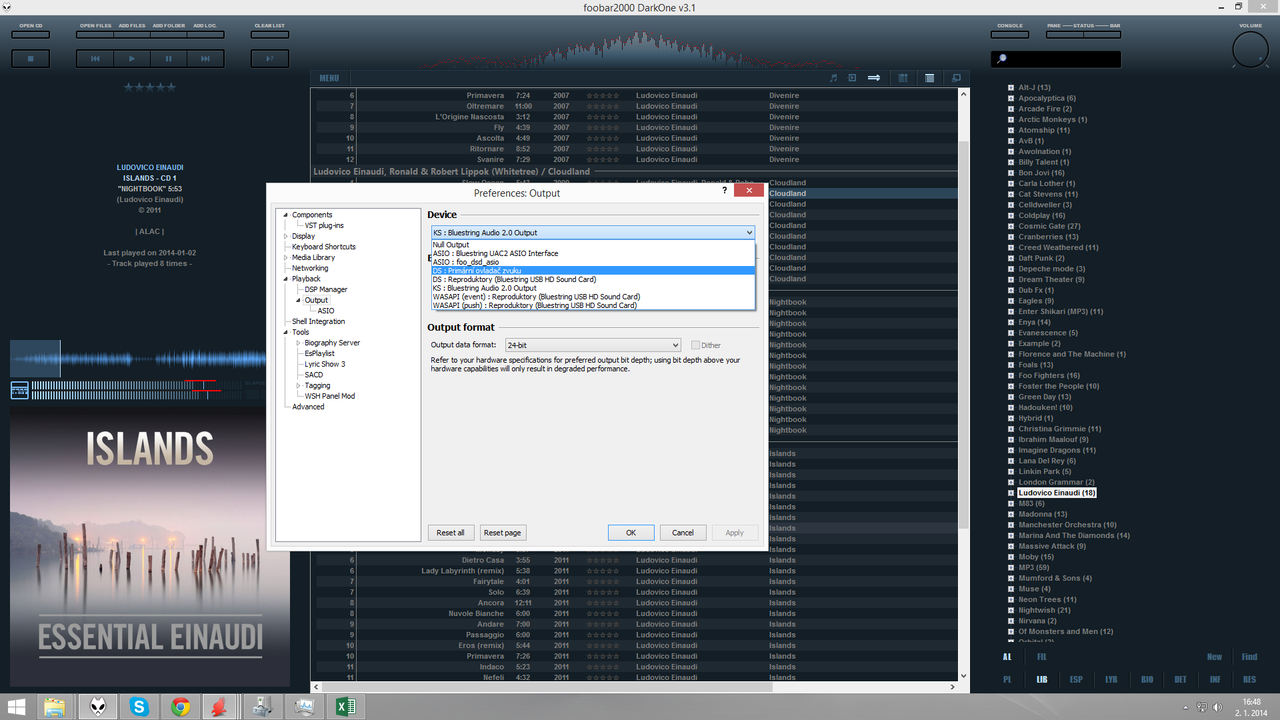Switch to the BIO panel tab
Image resolution: width=1280 pixels, height=720 pixels.
[x=1146, y=680]
